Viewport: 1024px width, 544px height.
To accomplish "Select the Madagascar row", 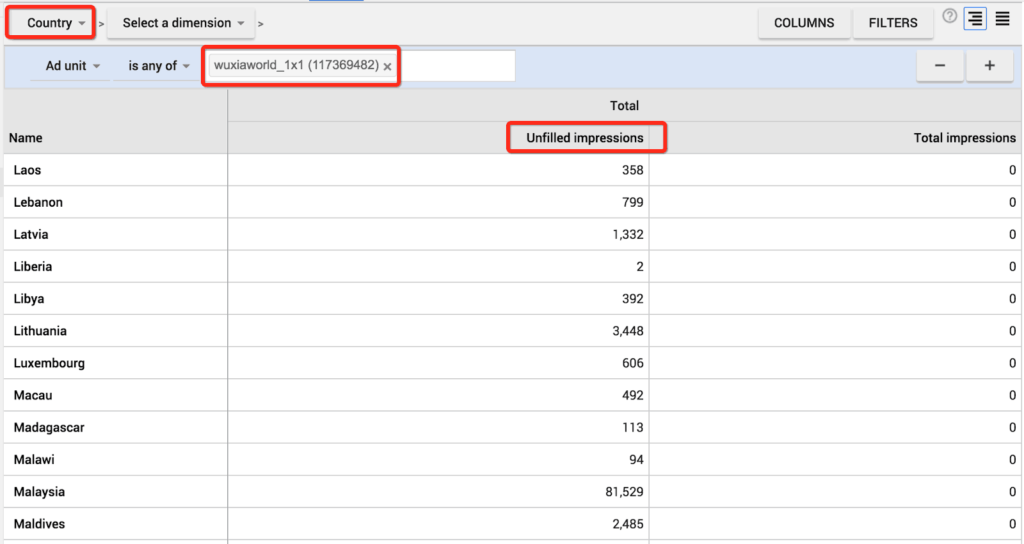I will [512, 427].
